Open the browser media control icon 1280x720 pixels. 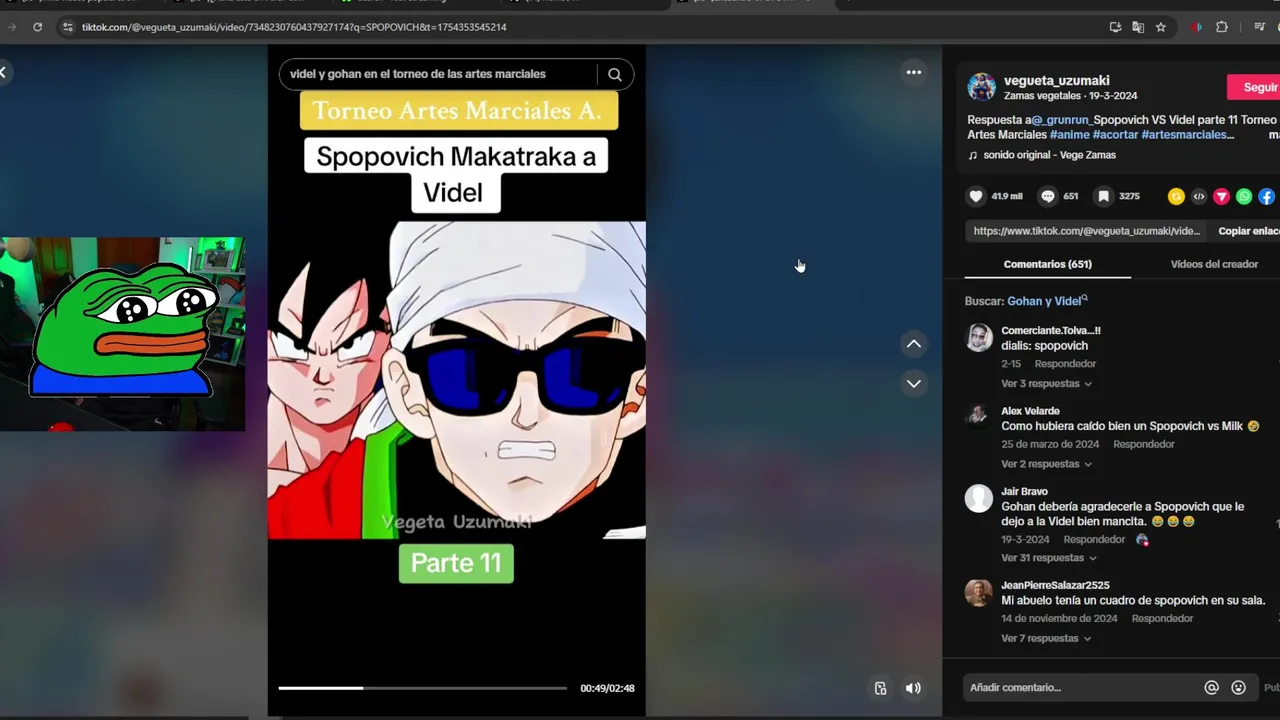[x=1259, y=27]
